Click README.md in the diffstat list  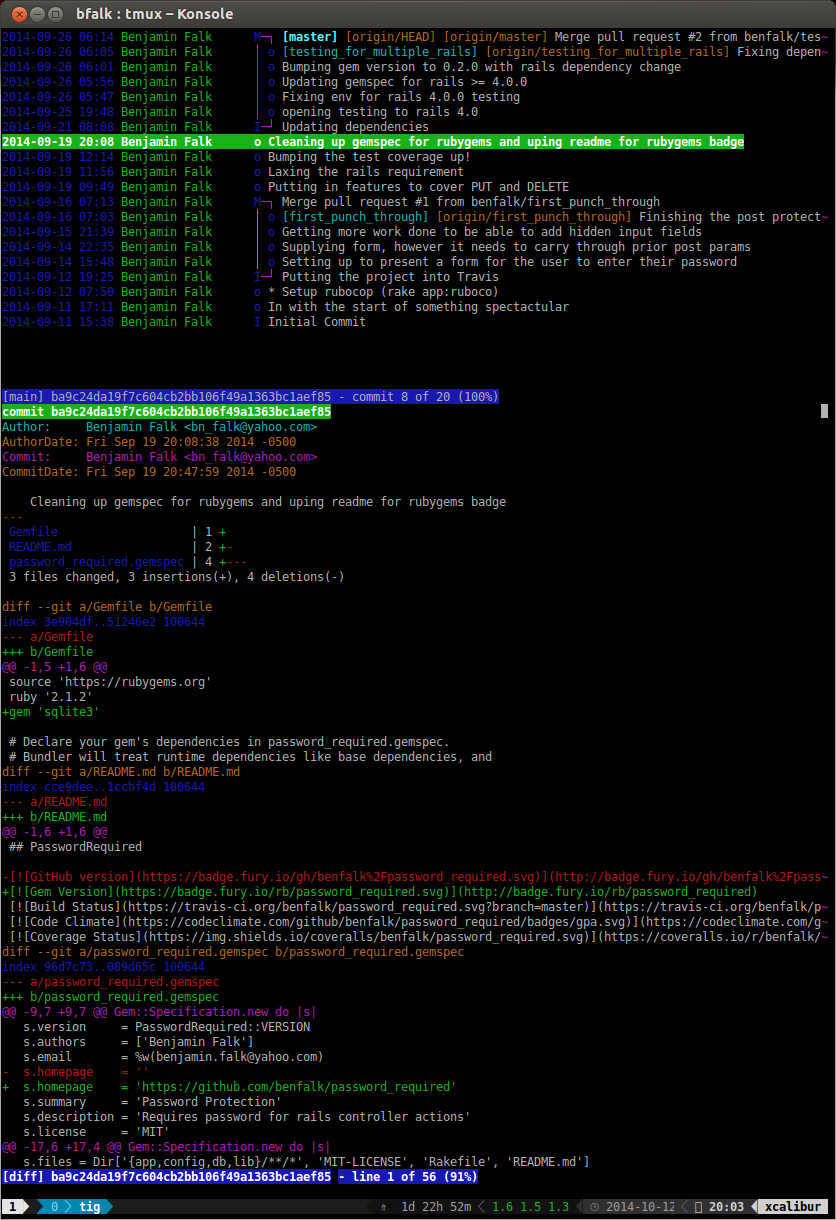[40, 547]
